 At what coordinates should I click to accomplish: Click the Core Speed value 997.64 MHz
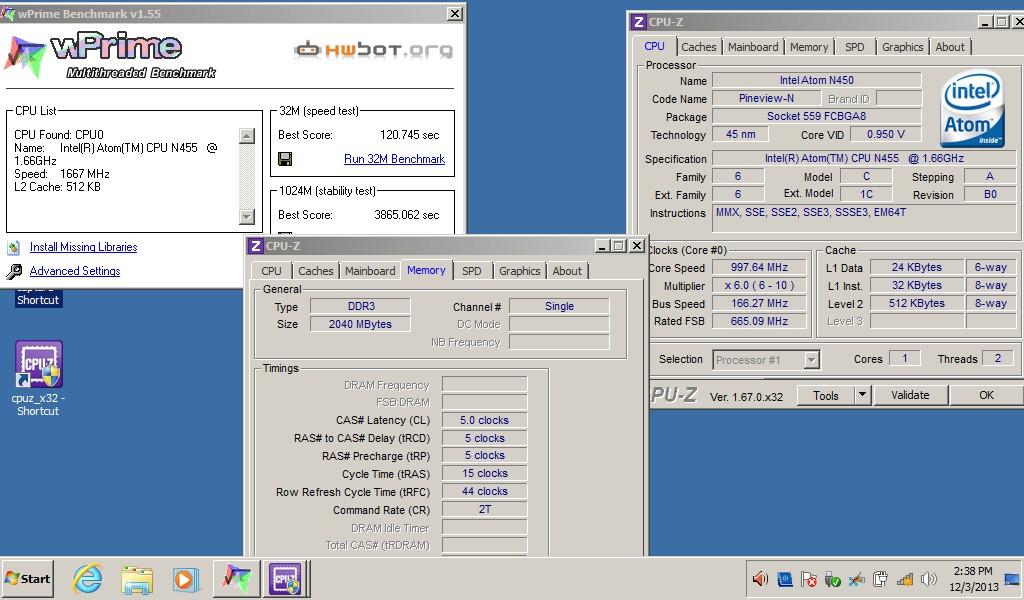coord(759,267)
